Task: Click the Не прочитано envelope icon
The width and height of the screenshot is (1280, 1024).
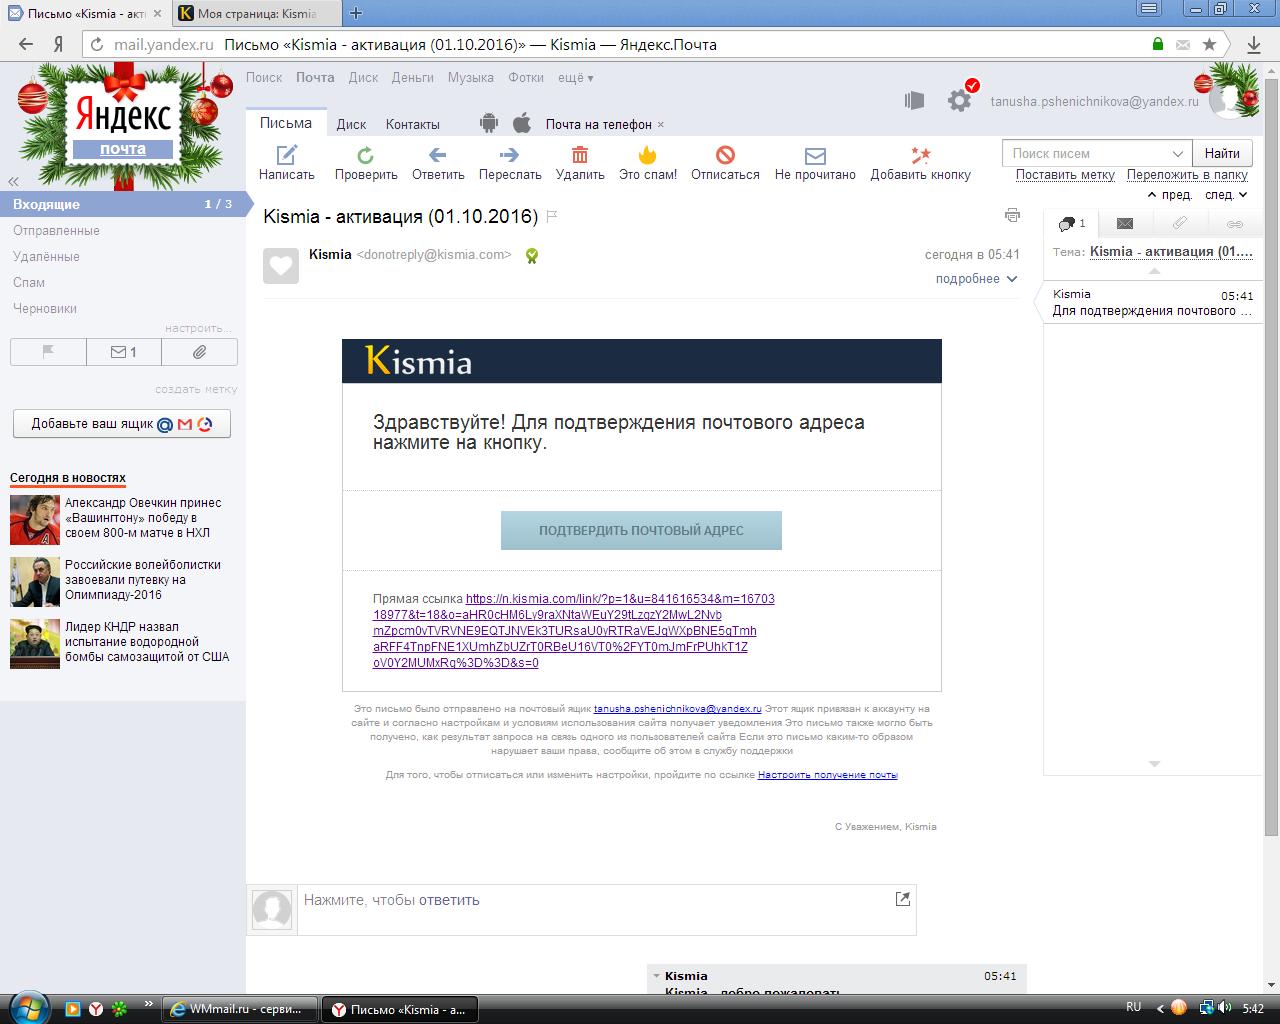Action: pyautogui.click(x=815, y=156)
